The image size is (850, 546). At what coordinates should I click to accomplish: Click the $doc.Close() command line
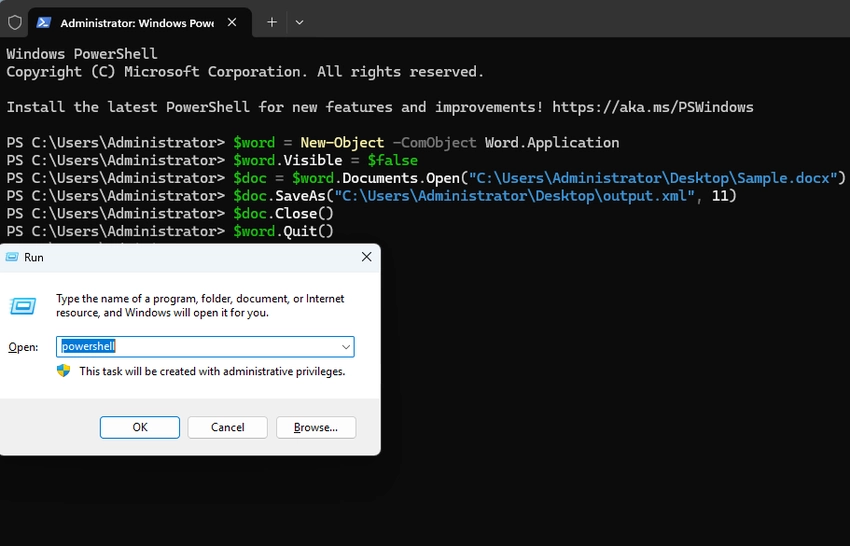point(284,214)
